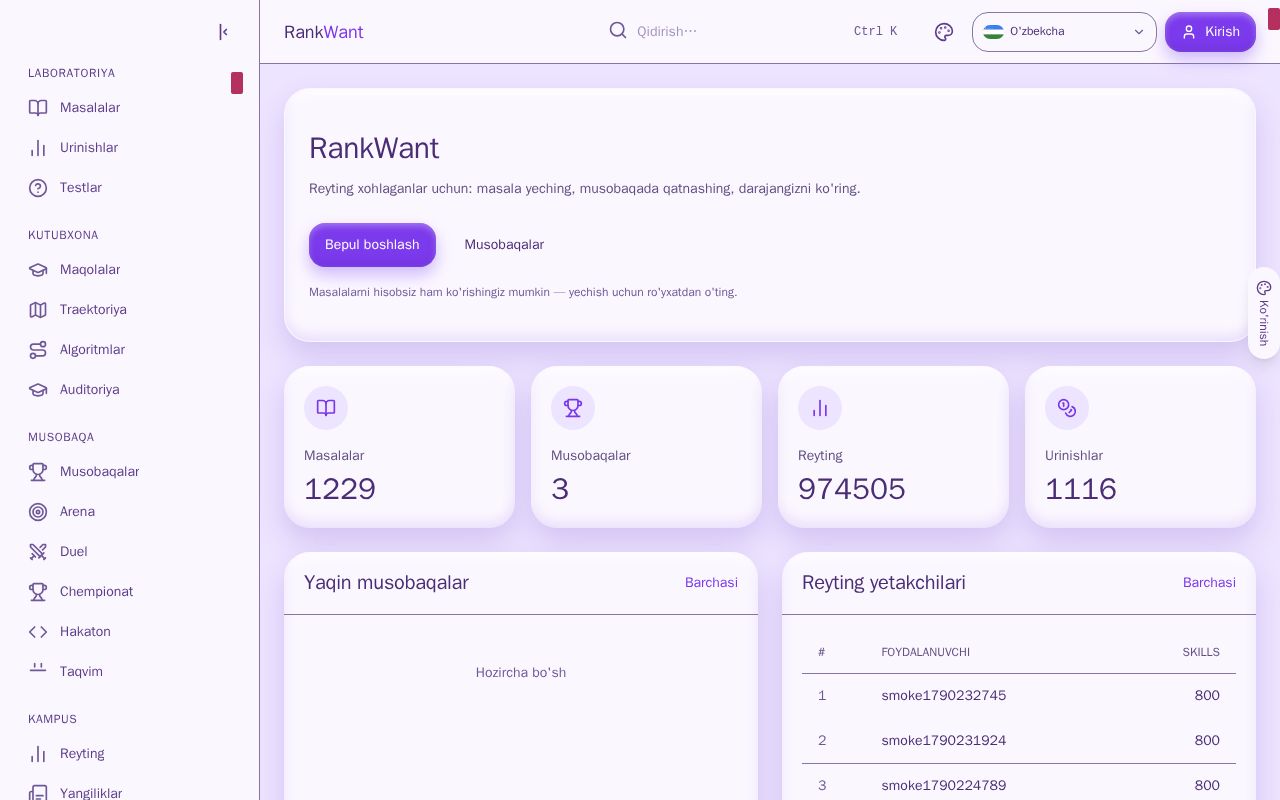
Task: Open Musobaqalar trophy icon in sidebar
Action: (38, 472)
